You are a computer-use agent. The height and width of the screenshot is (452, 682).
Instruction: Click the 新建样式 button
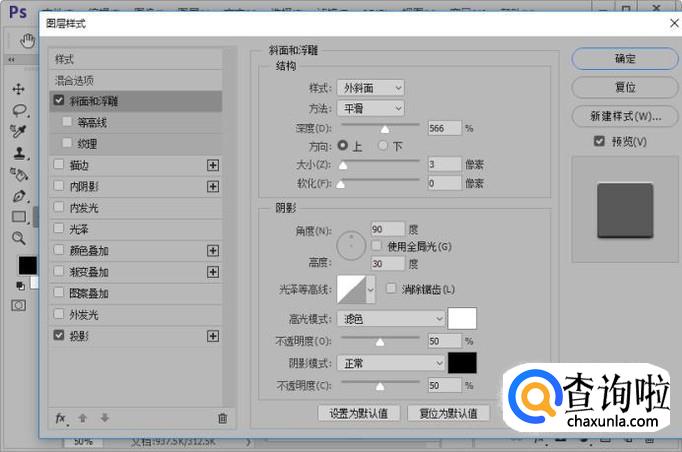point(625,115)
